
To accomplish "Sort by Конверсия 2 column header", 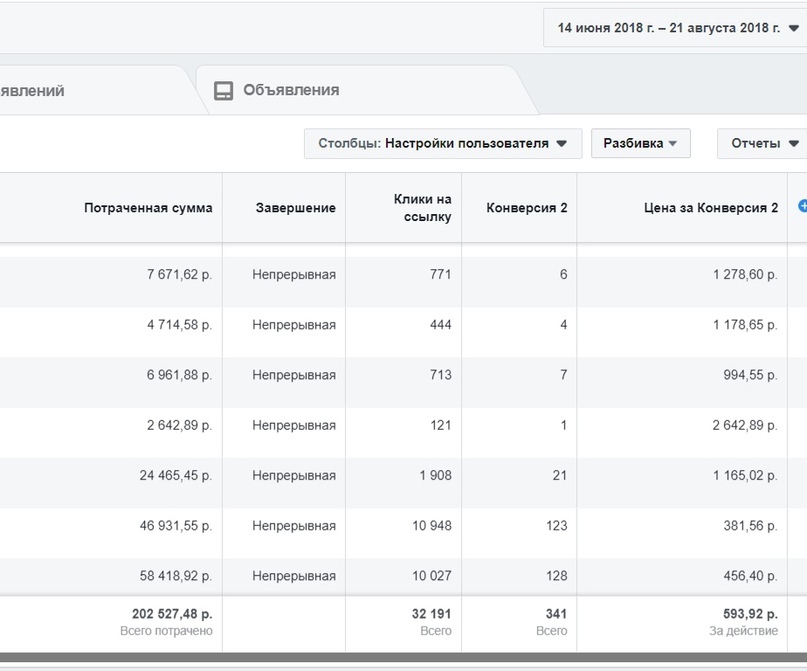I will (x=527, y=208).
